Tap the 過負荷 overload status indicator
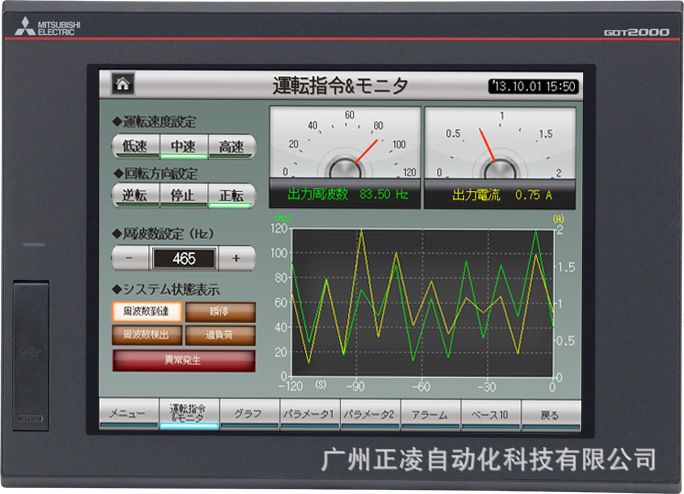The height and width of the screenshot is (494, 684). pos(219,335)
